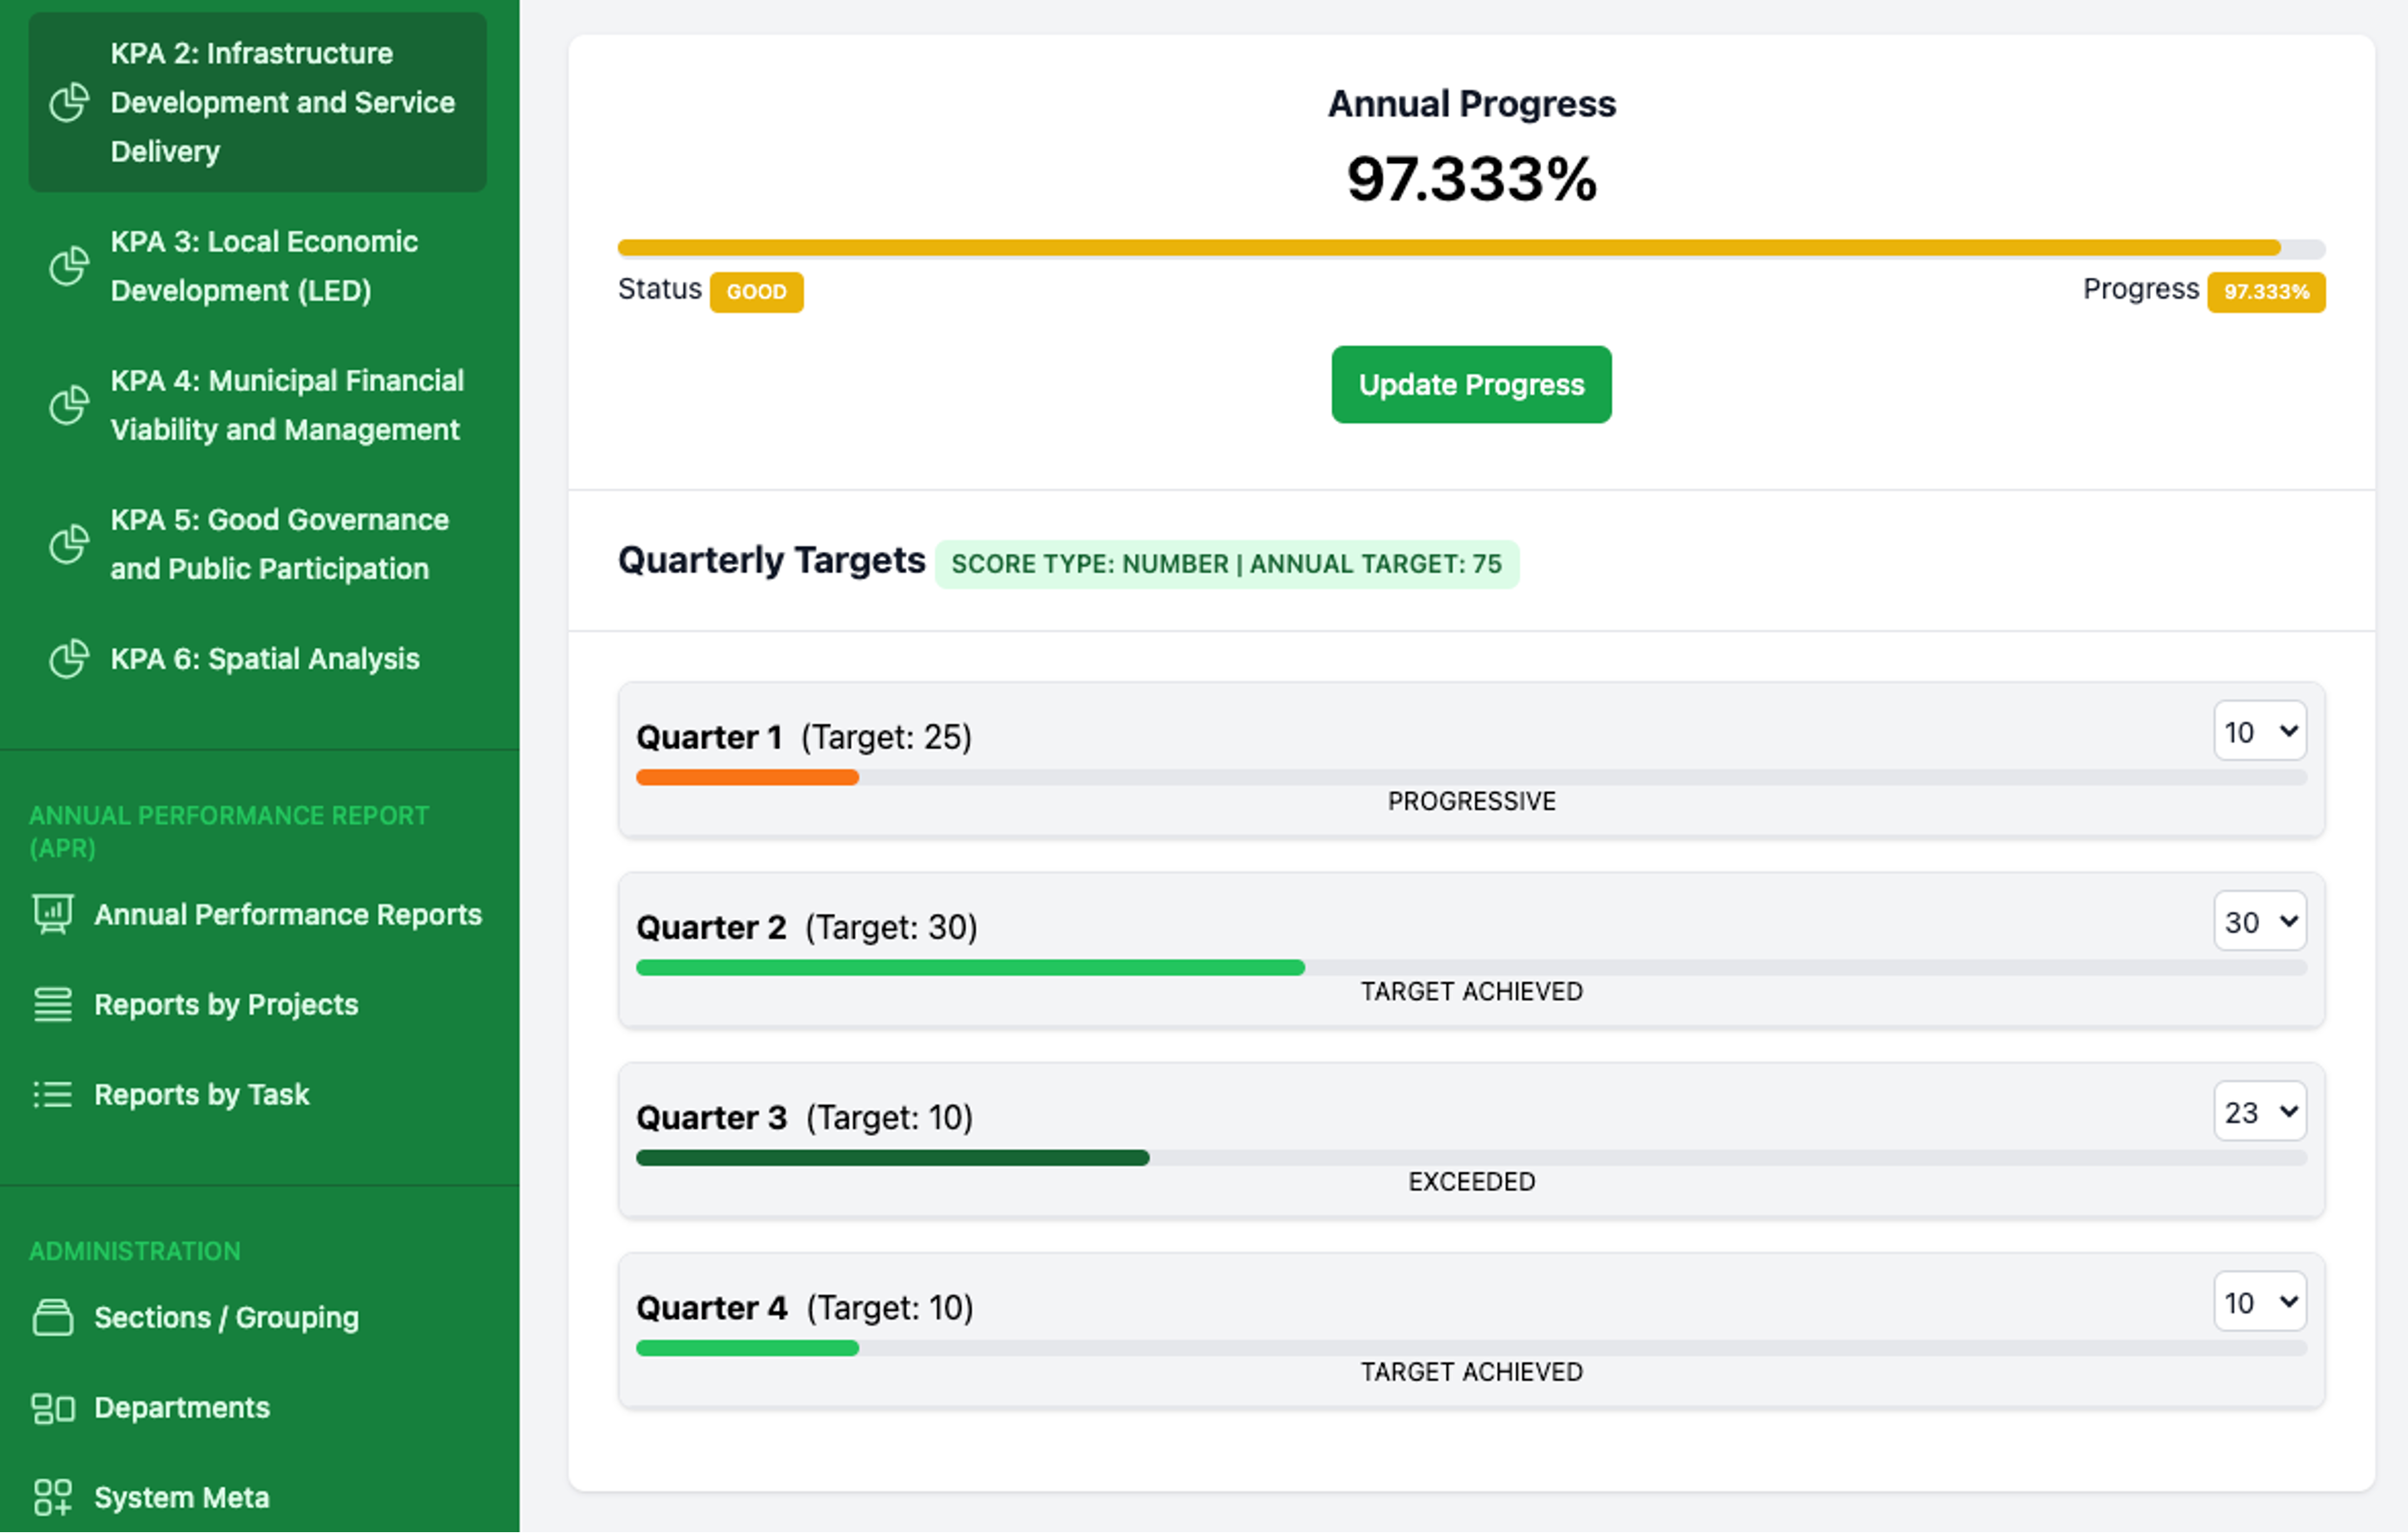Viewport: 2408px width, 1533px height.
Task: Click the Annual Performance Reports presentation icon
Action: click(53, 915)
